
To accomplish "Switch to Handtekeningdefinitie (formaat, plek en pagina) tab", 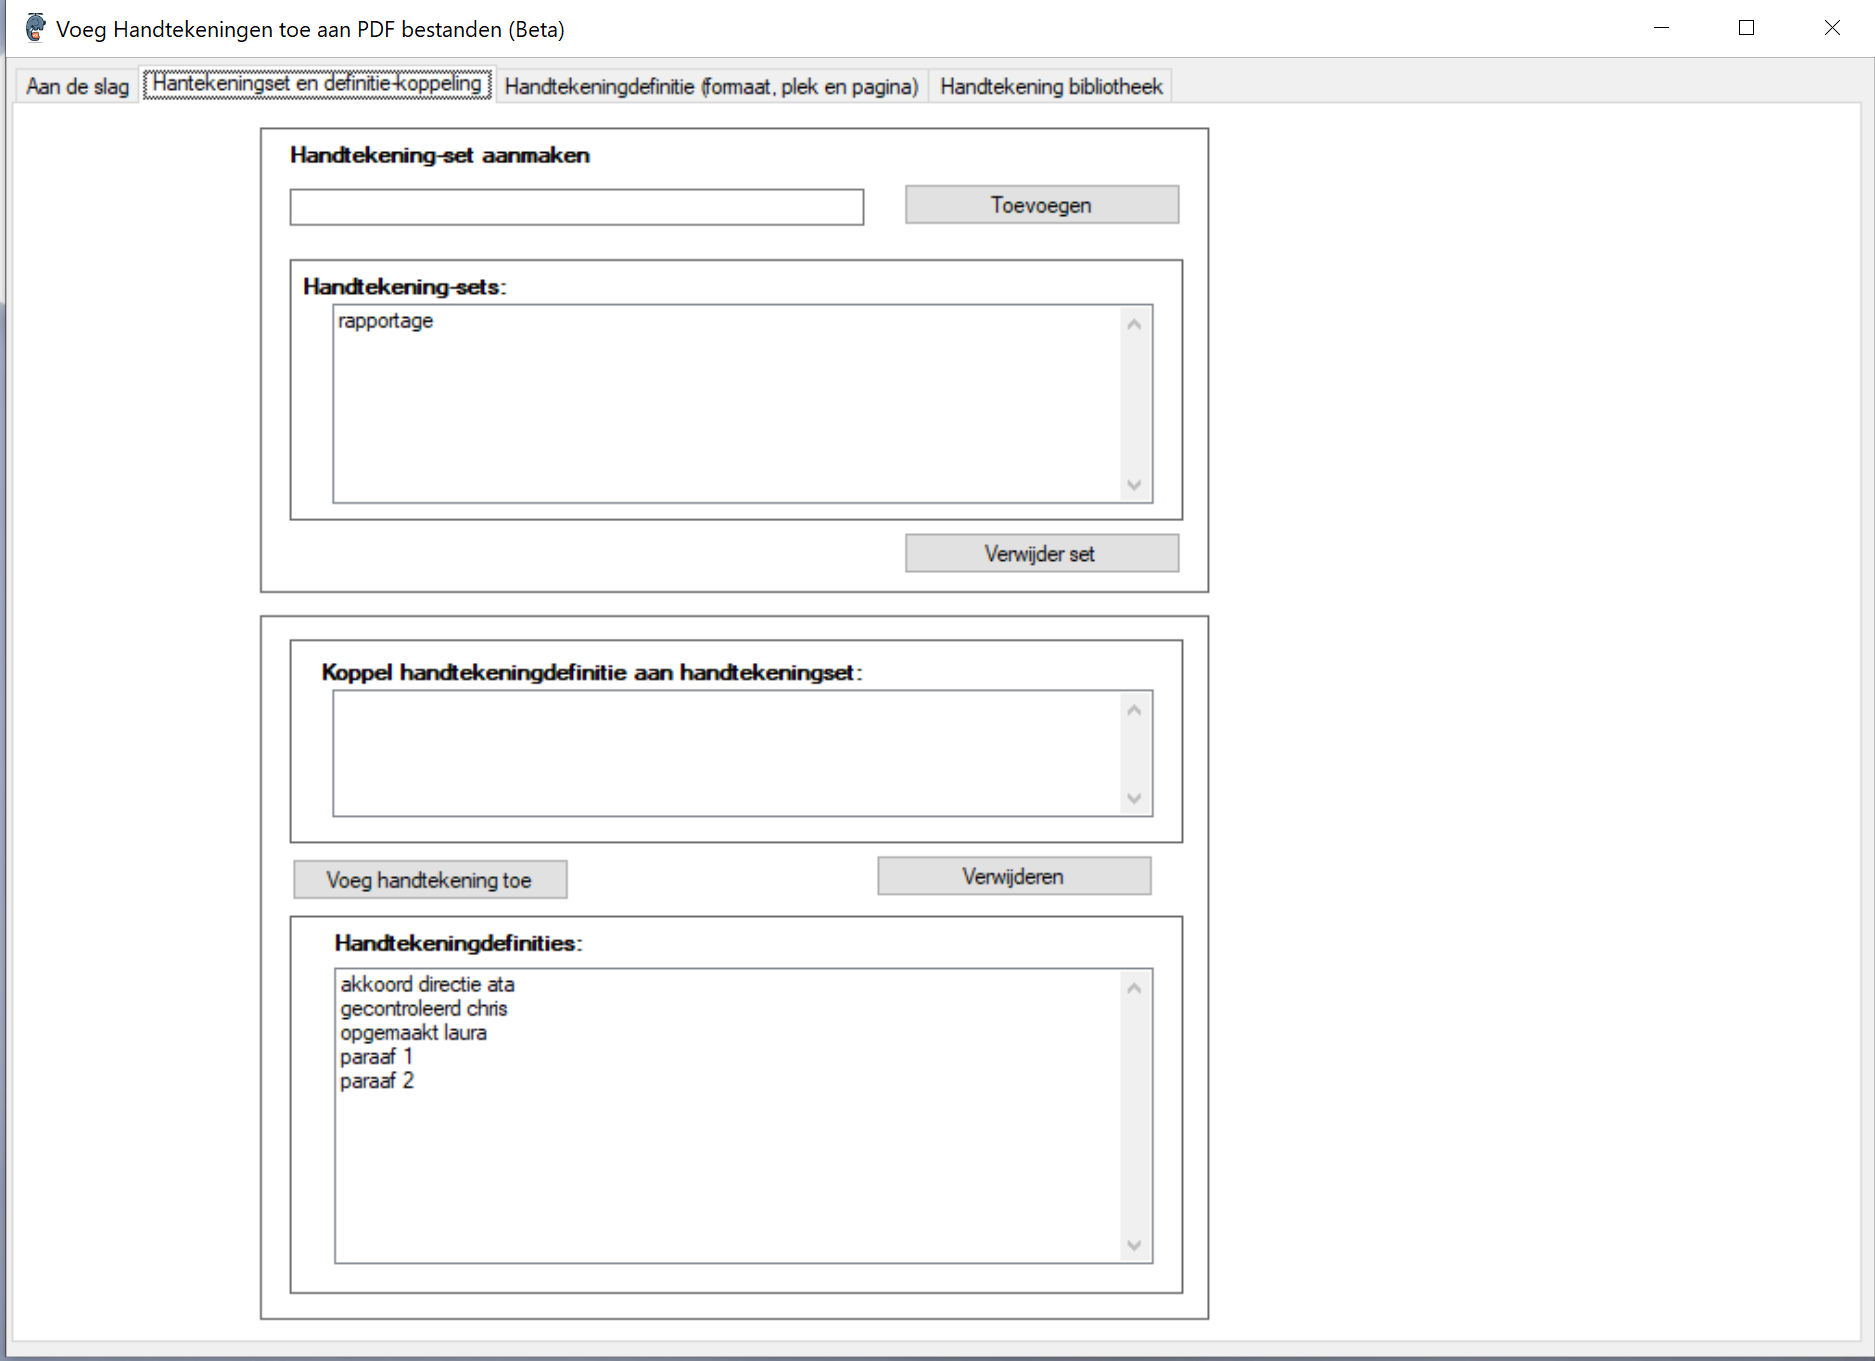I will pyautogui.click(x=711, y=86).
